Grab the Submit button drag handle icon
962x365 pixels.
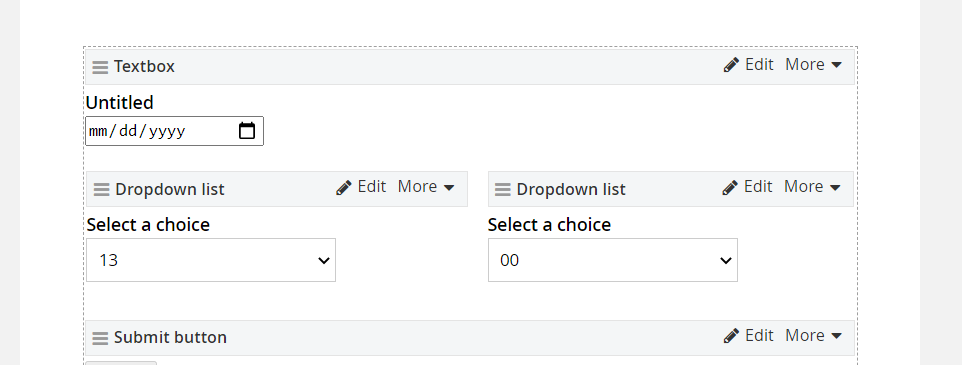[x=101, y=338]
